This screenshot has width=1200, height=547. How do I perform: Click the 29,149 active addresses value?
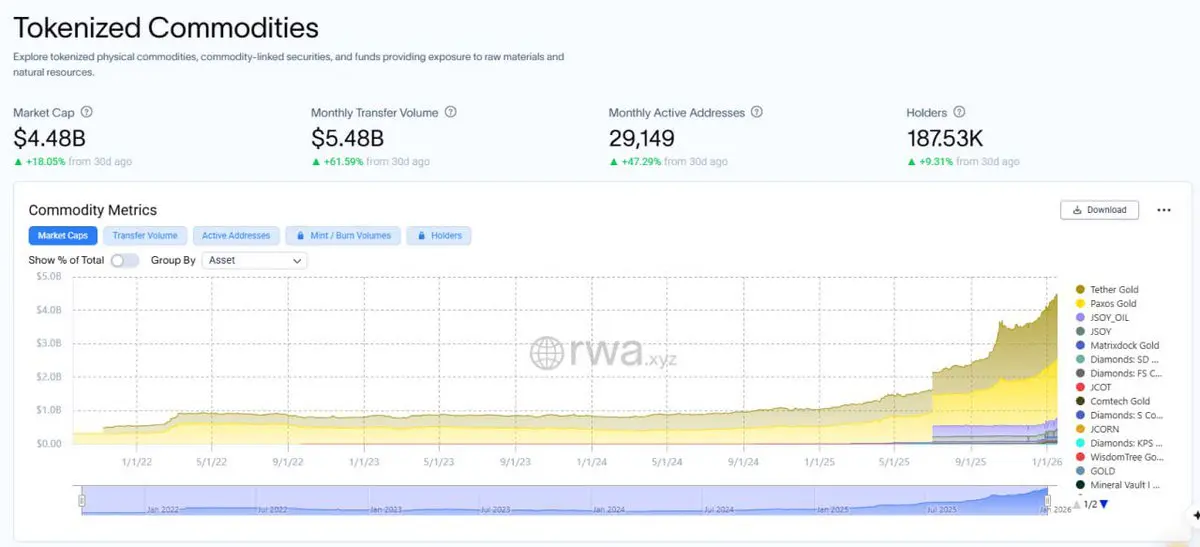(x=641, y=138)
